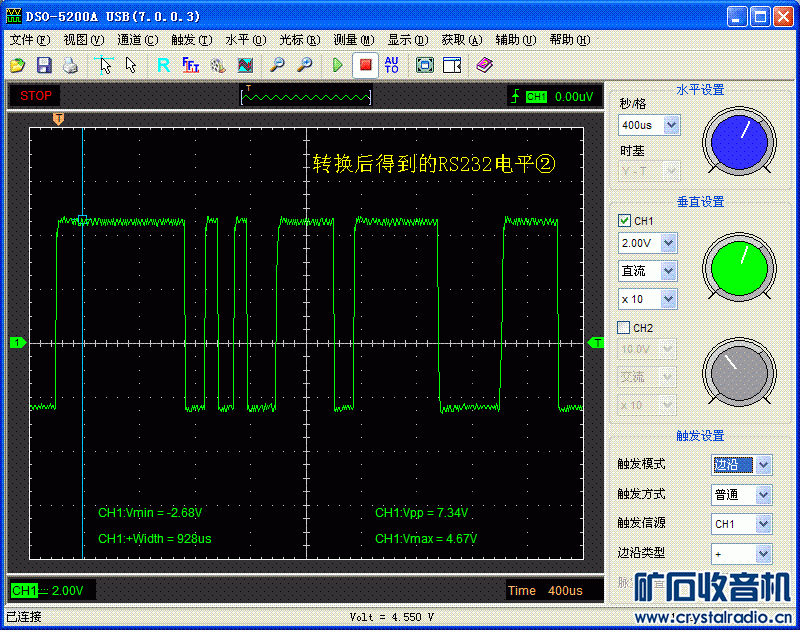Open the 辅助(U) menu

pyautogui.click(x=516, y=40)
